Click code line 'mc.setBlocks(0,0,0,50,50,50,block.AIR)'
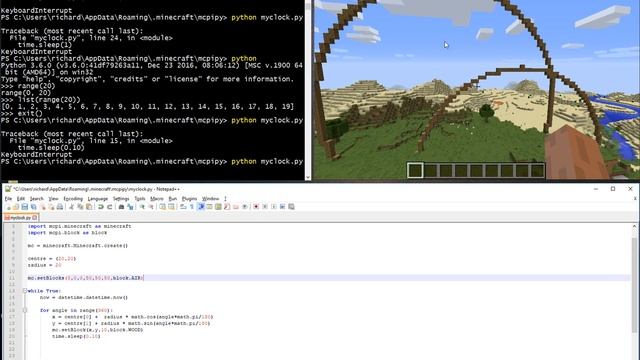 coord(86,278)
